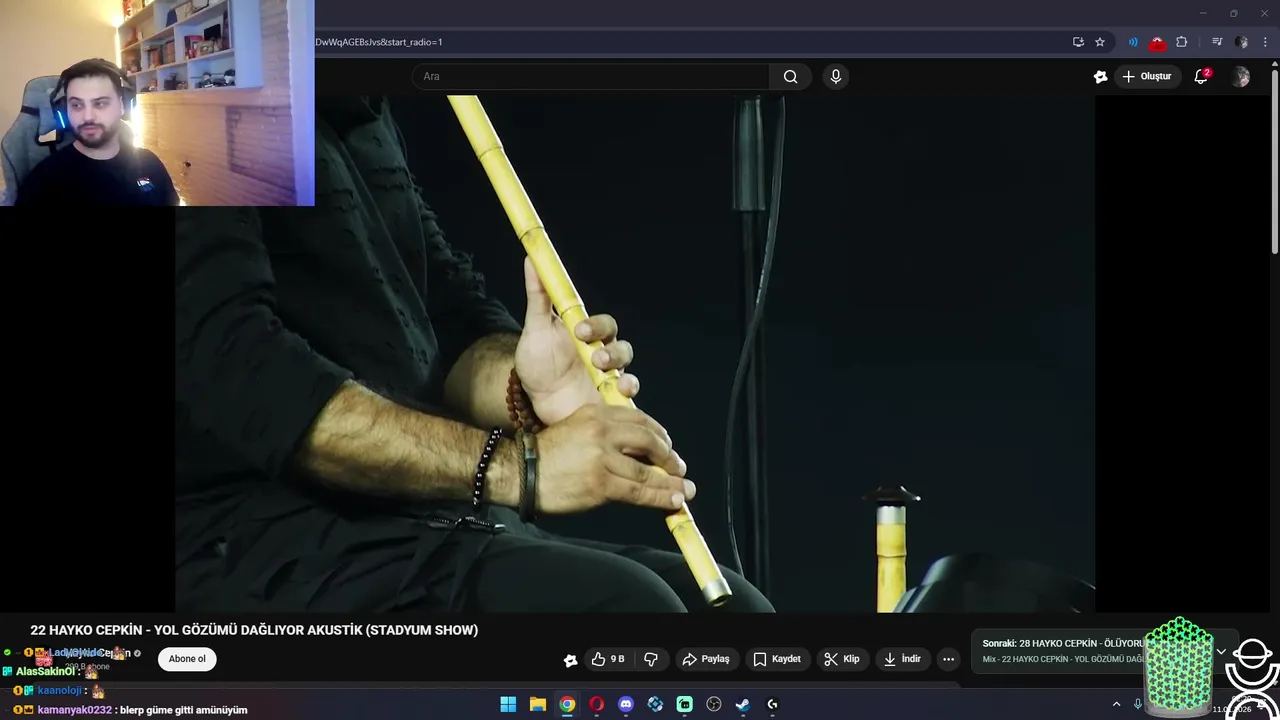The width and height of the screenshot is (1280, 720).
Task: Click the system tray microphone icon
Action: (x=1138, y=704)
